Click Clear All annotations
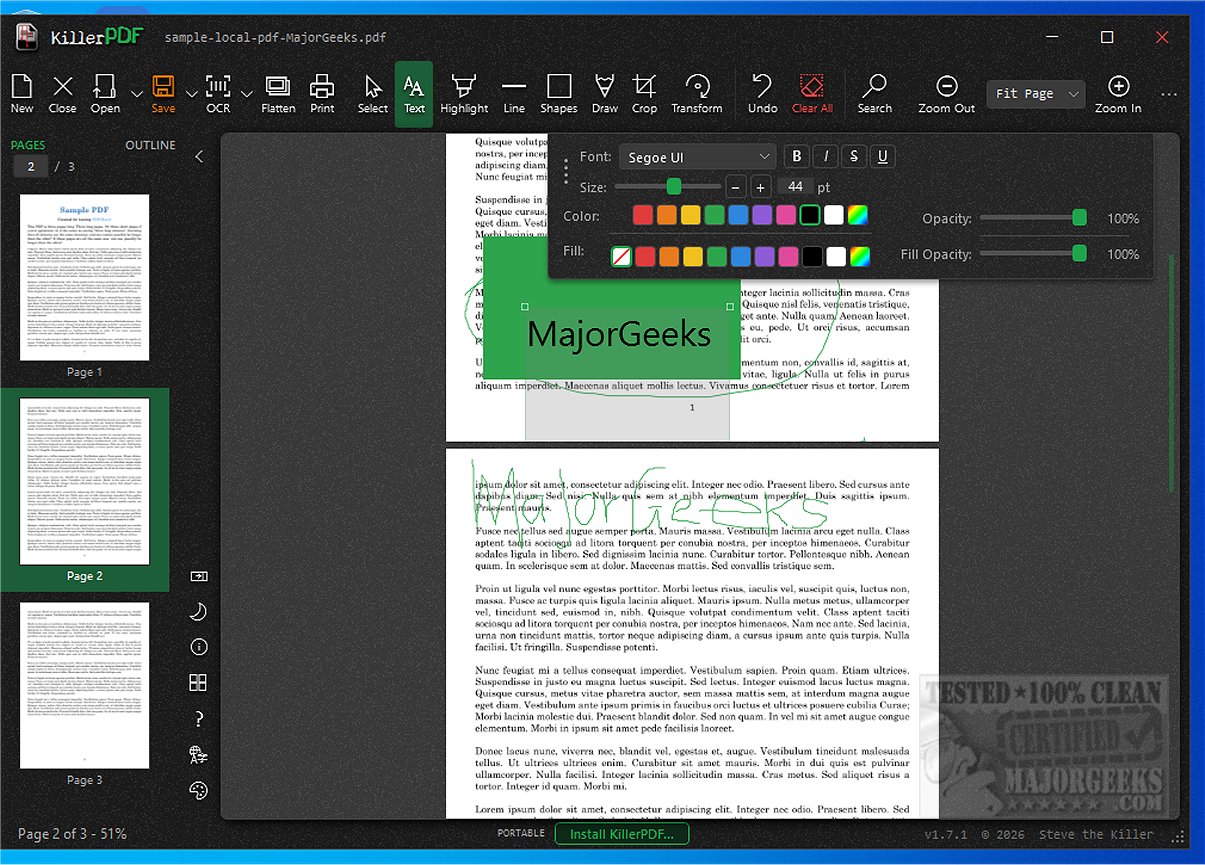 pos(812,94)
